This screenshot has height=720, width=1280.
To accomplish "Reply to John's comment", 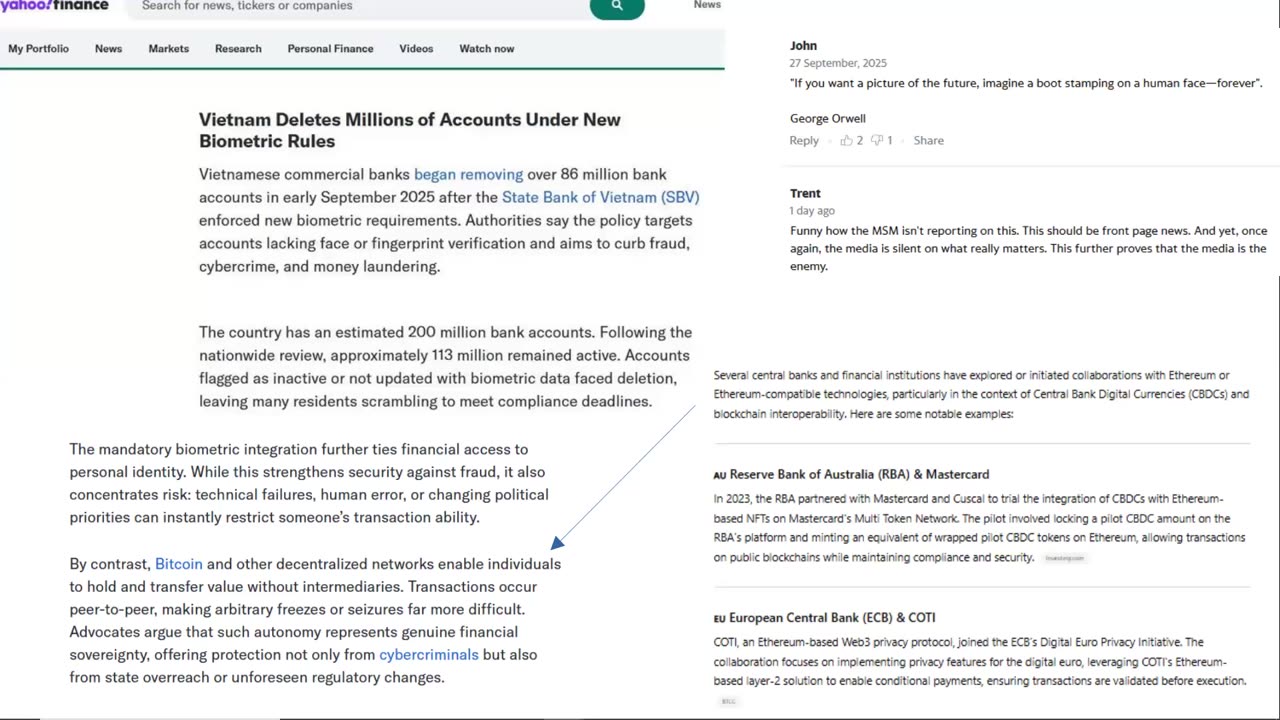I will pos(804,140).
